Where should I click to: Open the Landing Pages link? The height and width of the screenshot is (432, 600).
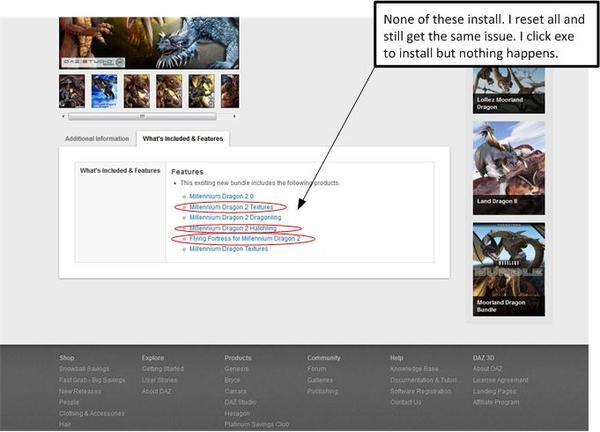click(x=494, y=391)
